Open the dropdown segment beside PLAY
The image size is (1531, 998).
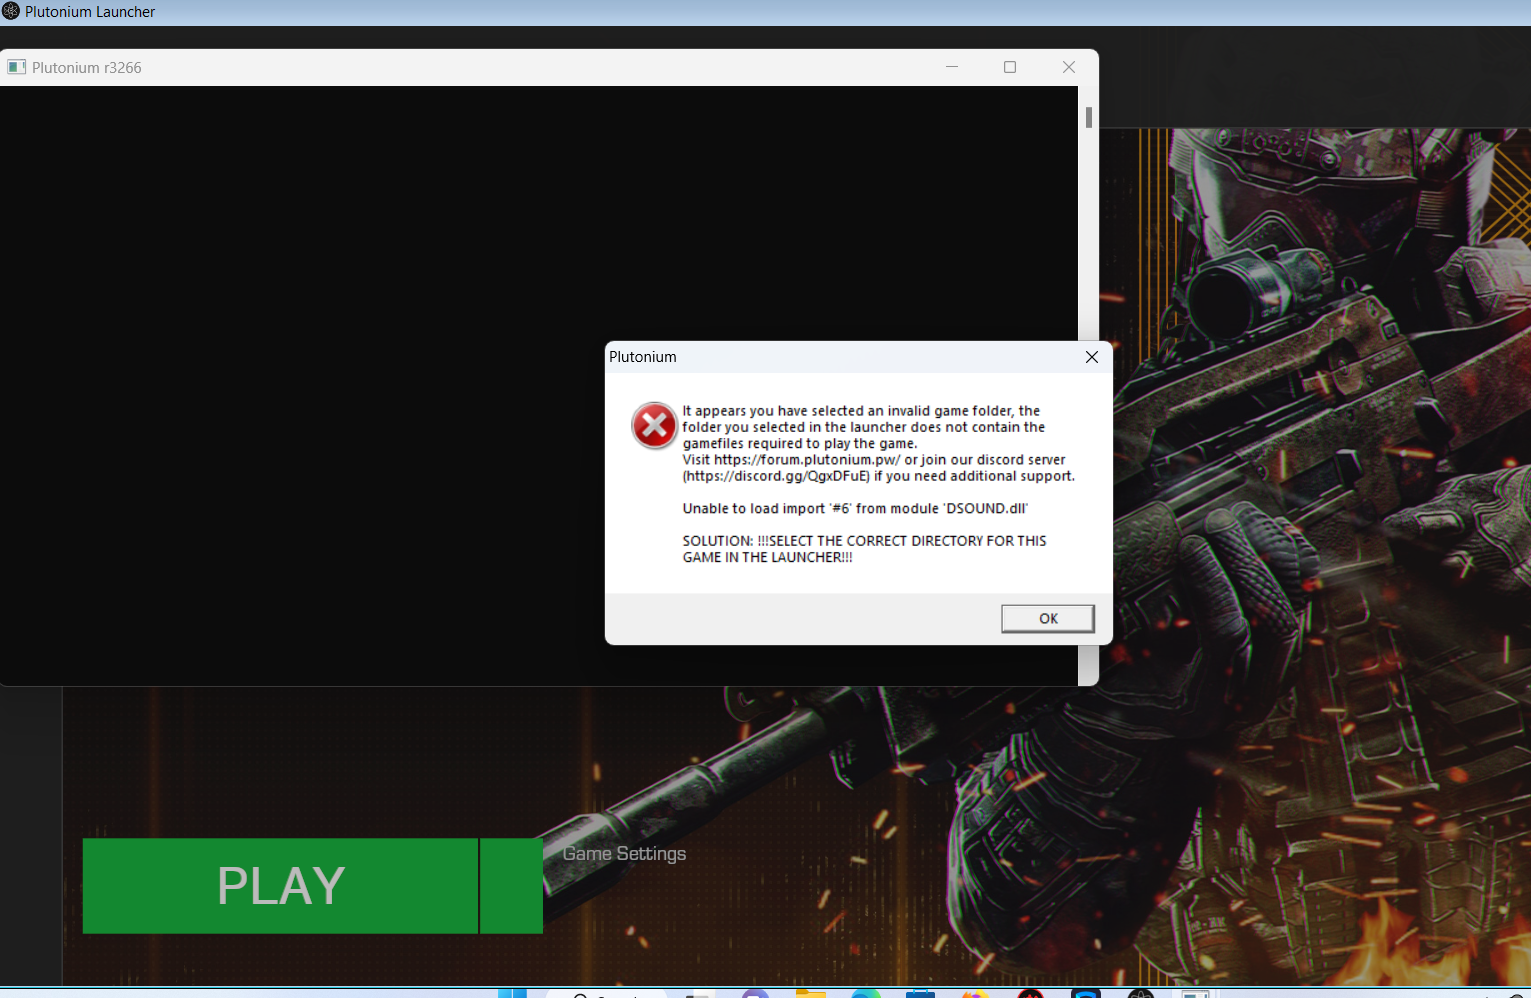coord(511,886)
